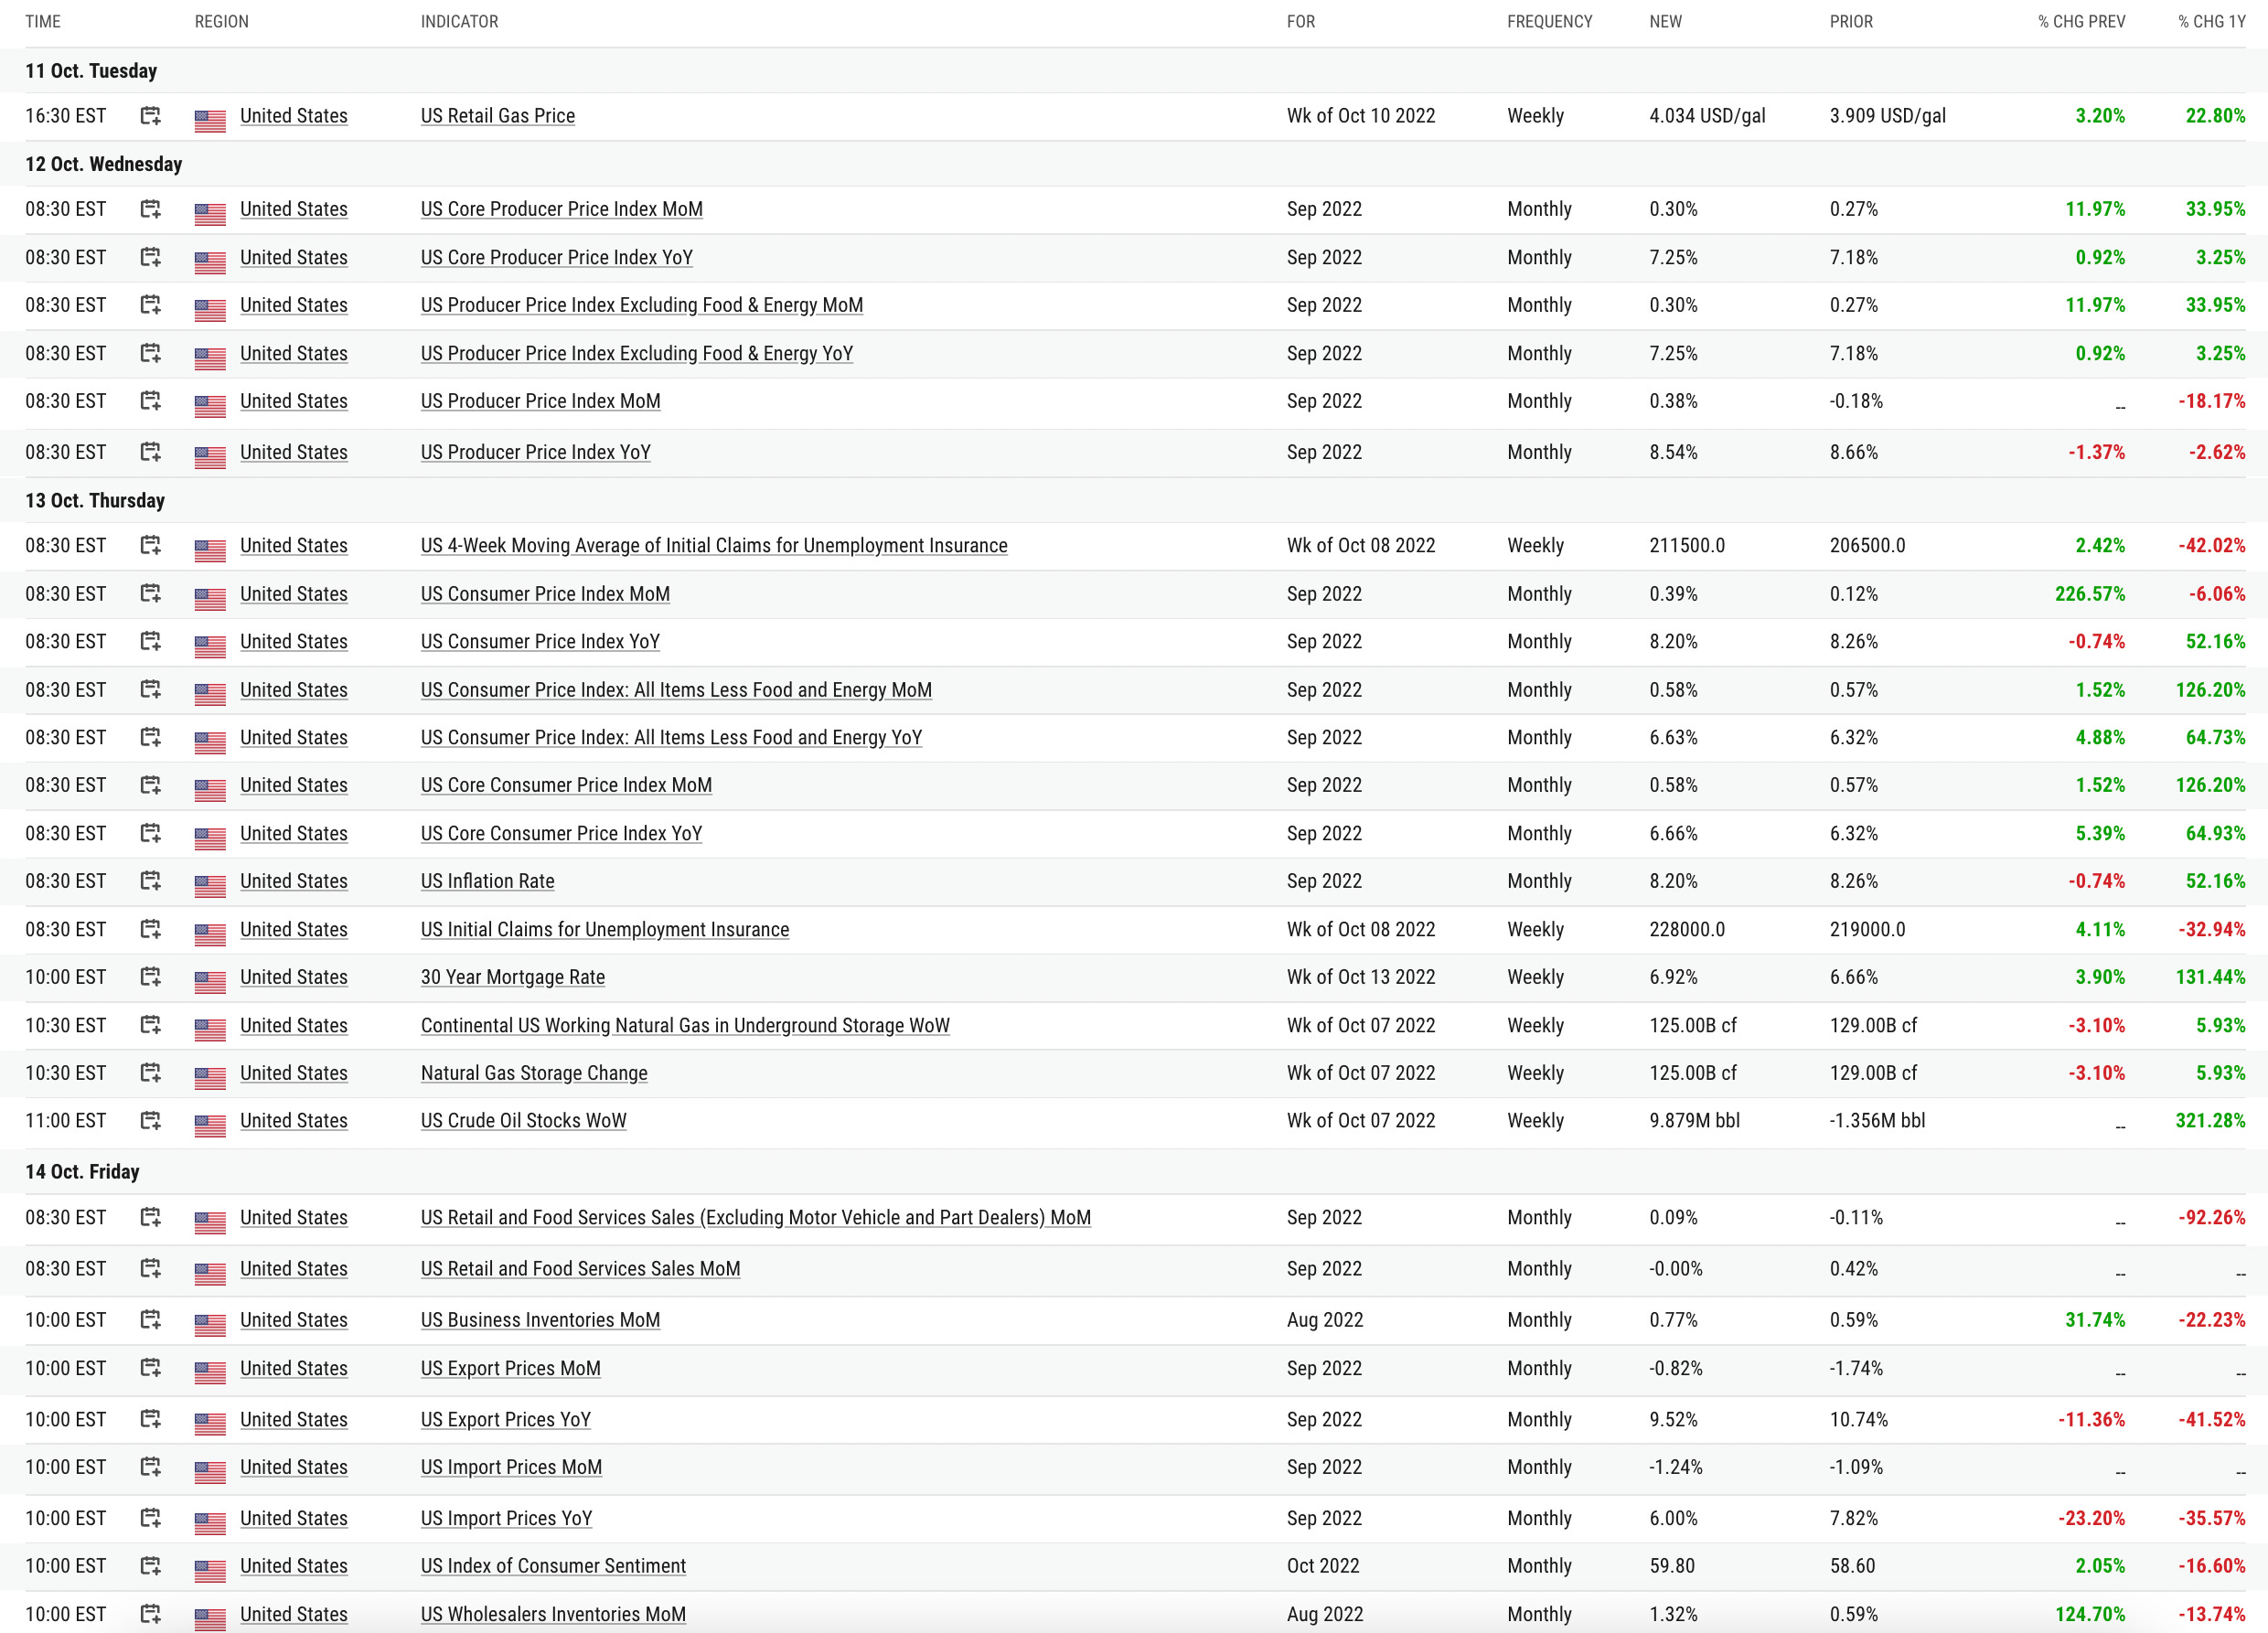This screenshot has height=1633, width=2268.
Task: Click the 226.57% change value for CPI MoM
Action: pyautogui.click(x=2090, y=594)
